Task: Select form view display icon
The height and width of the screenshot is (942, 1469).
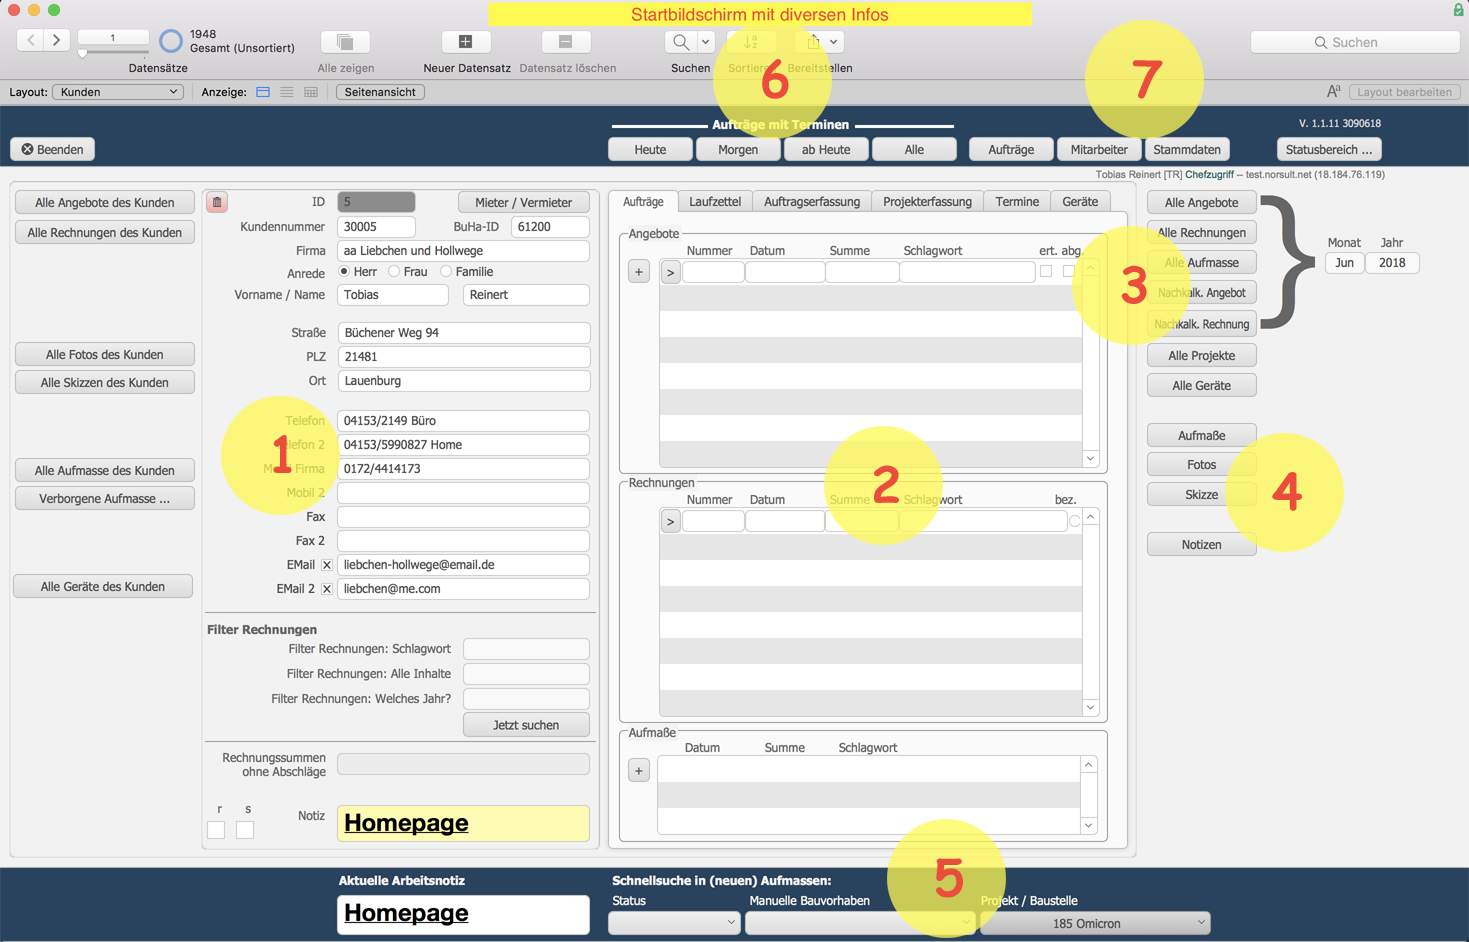Action: coord(263,92)
